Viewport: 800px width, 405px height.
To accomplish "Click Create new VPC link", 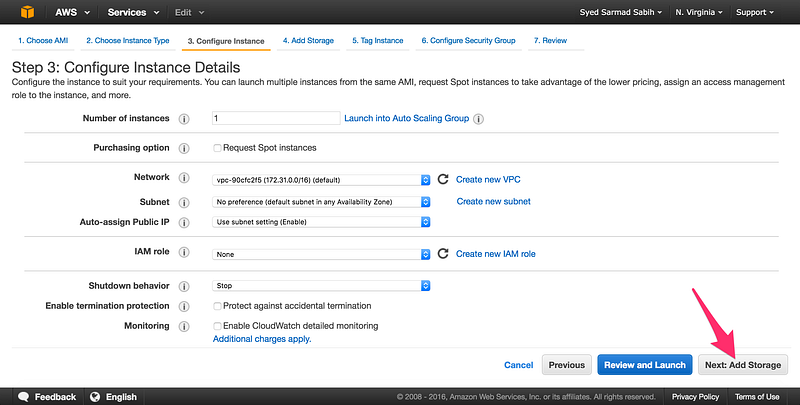I will (x=488, y=180).
